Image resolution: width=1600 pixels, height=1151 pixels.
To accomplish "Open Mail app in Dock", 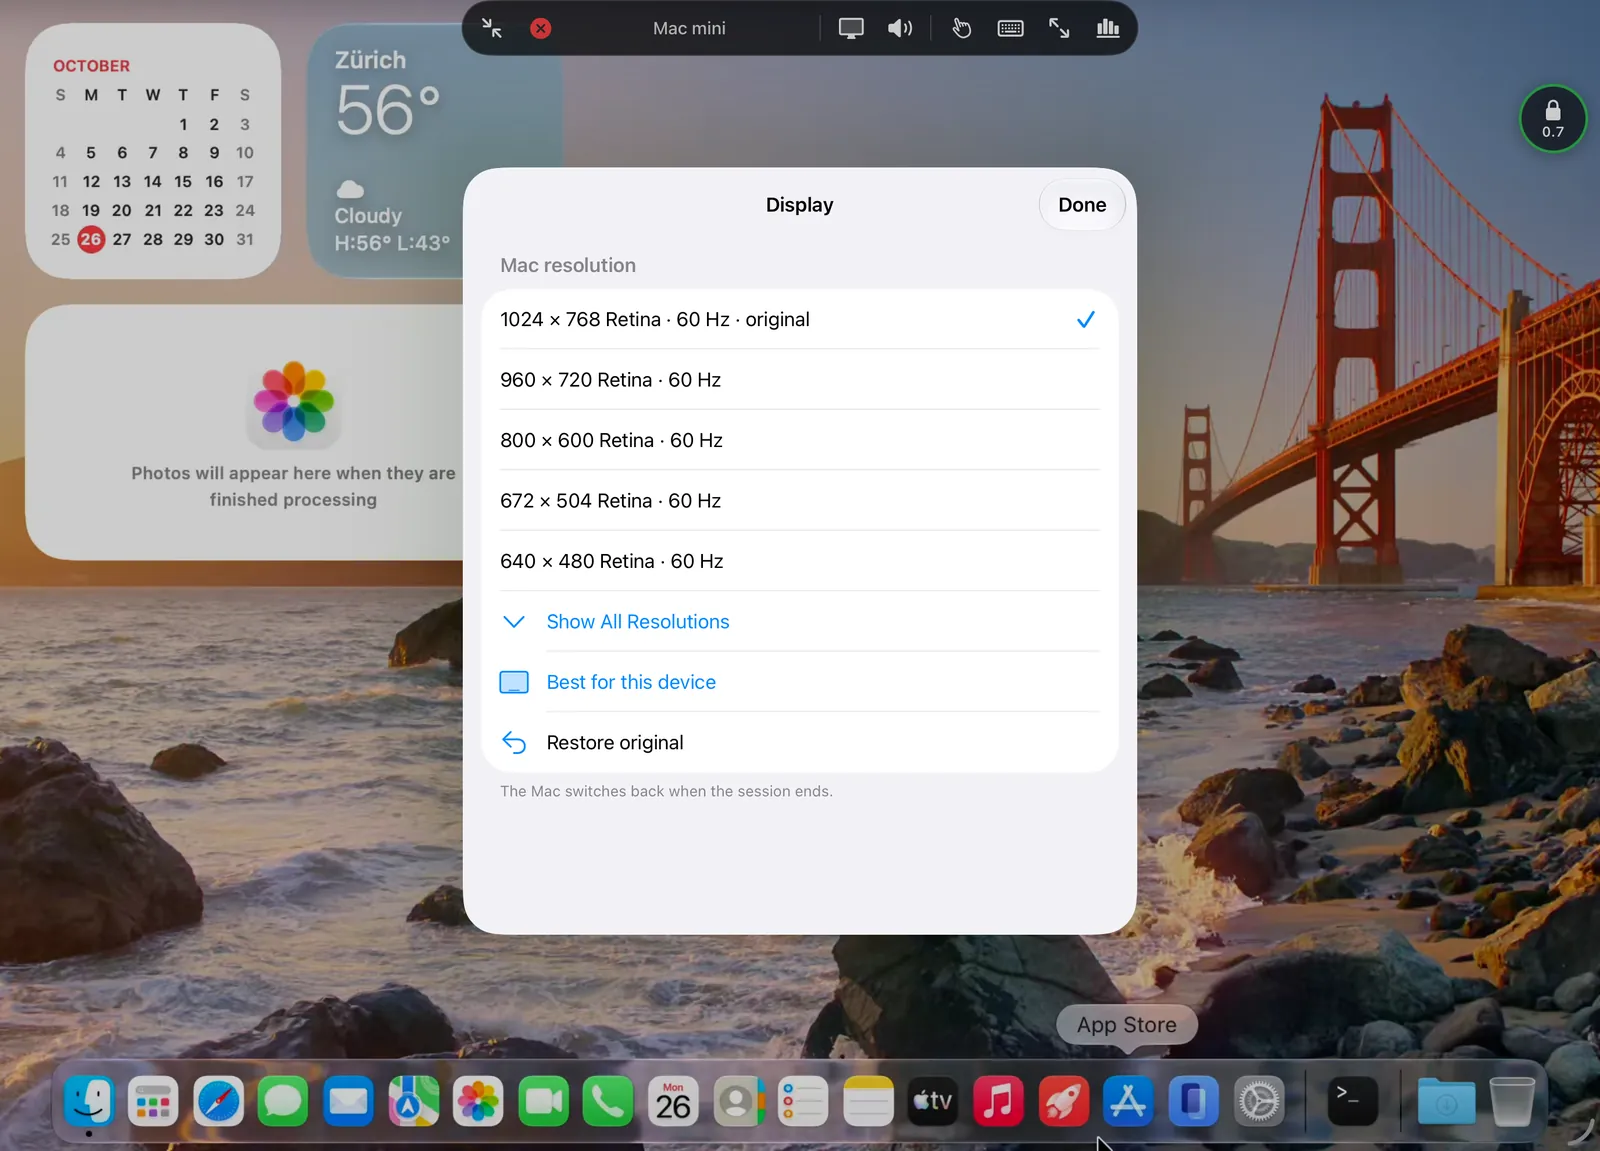I will [x=348, y=1101].
